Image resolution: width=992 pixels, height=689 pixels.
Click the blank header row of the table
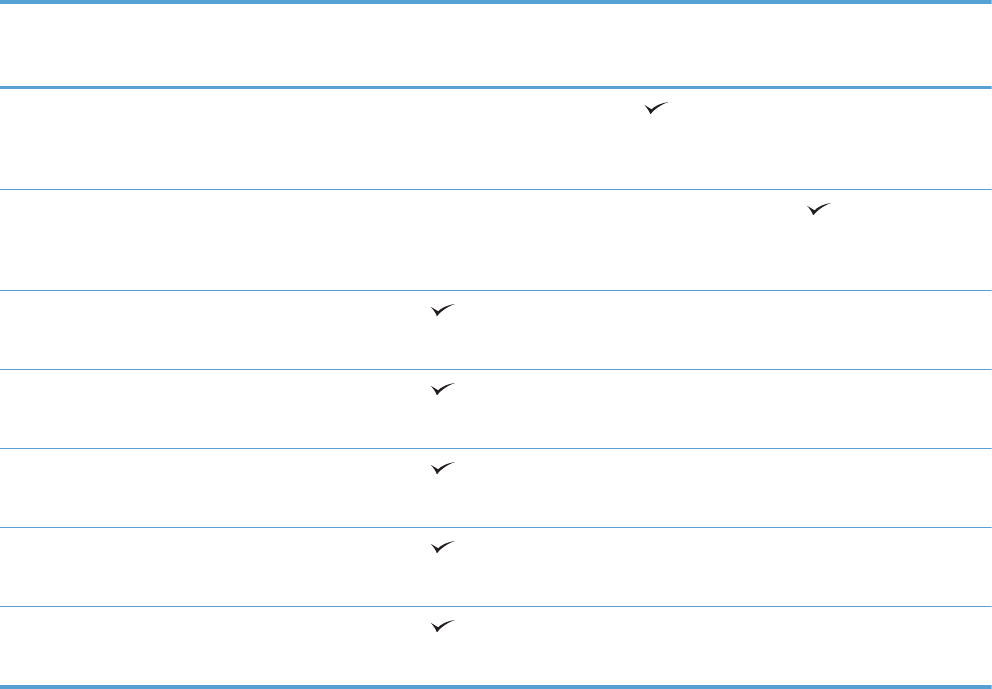point(496,45)
